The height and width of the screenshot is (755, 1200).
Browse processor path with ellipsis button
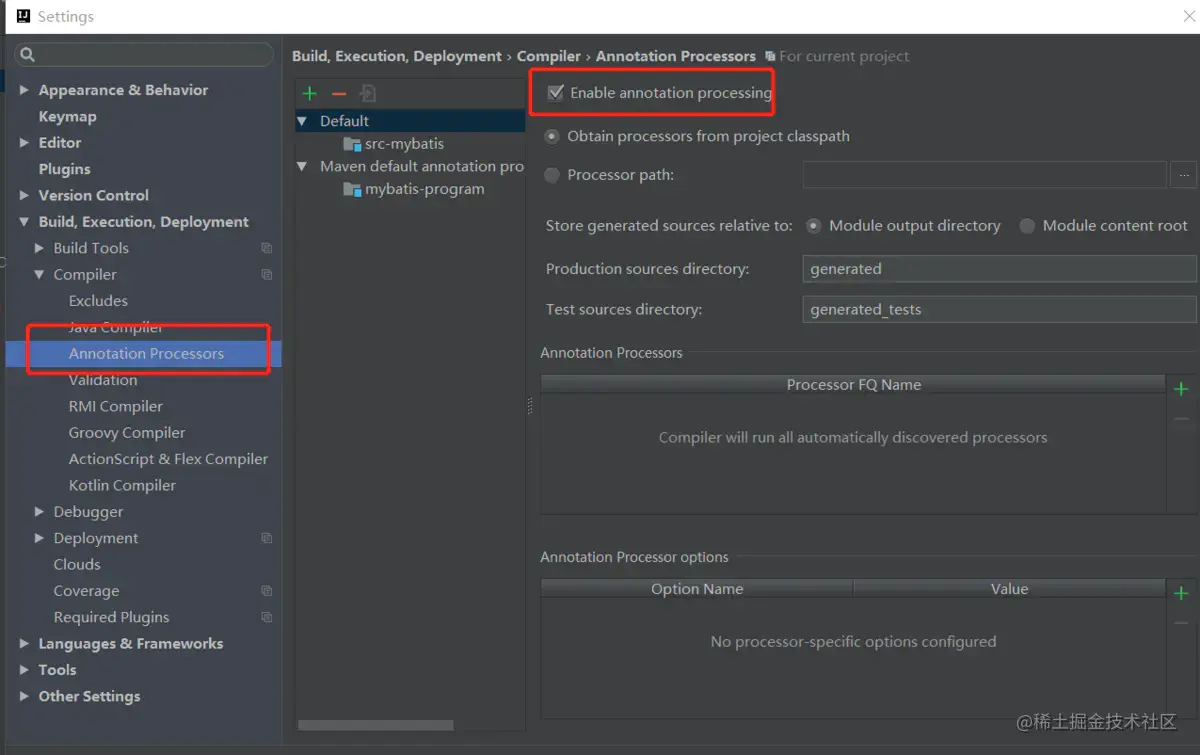tap(1184, 175)
